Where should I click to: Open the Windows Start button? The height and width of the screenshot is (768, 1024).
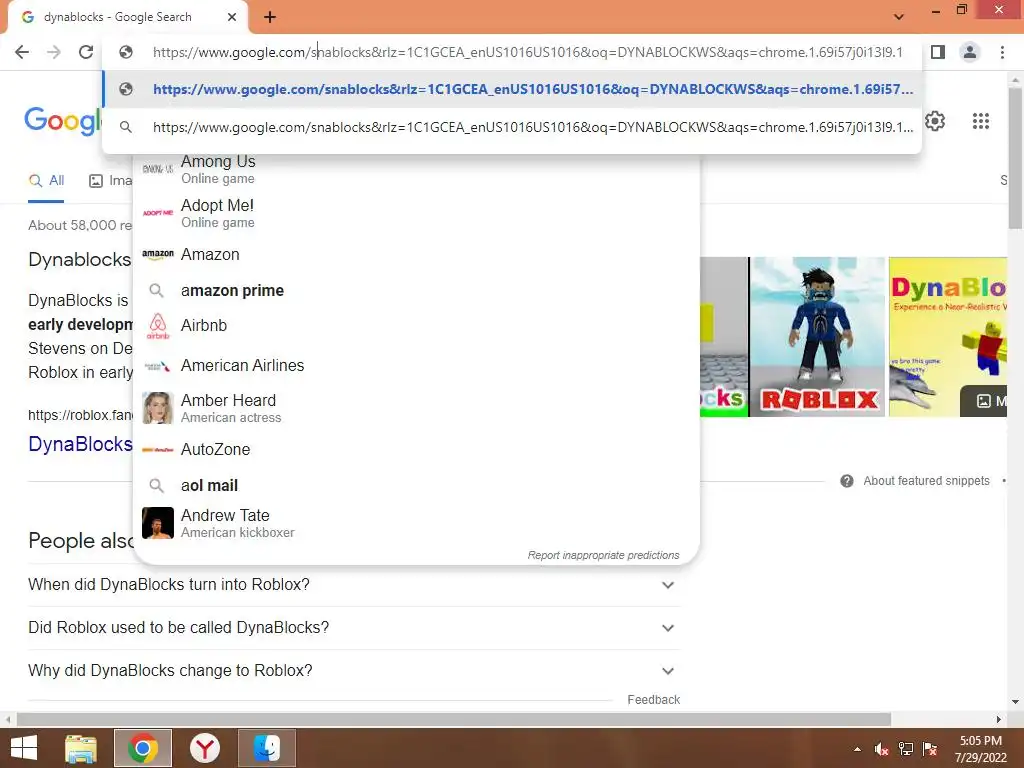coord(24,748)
